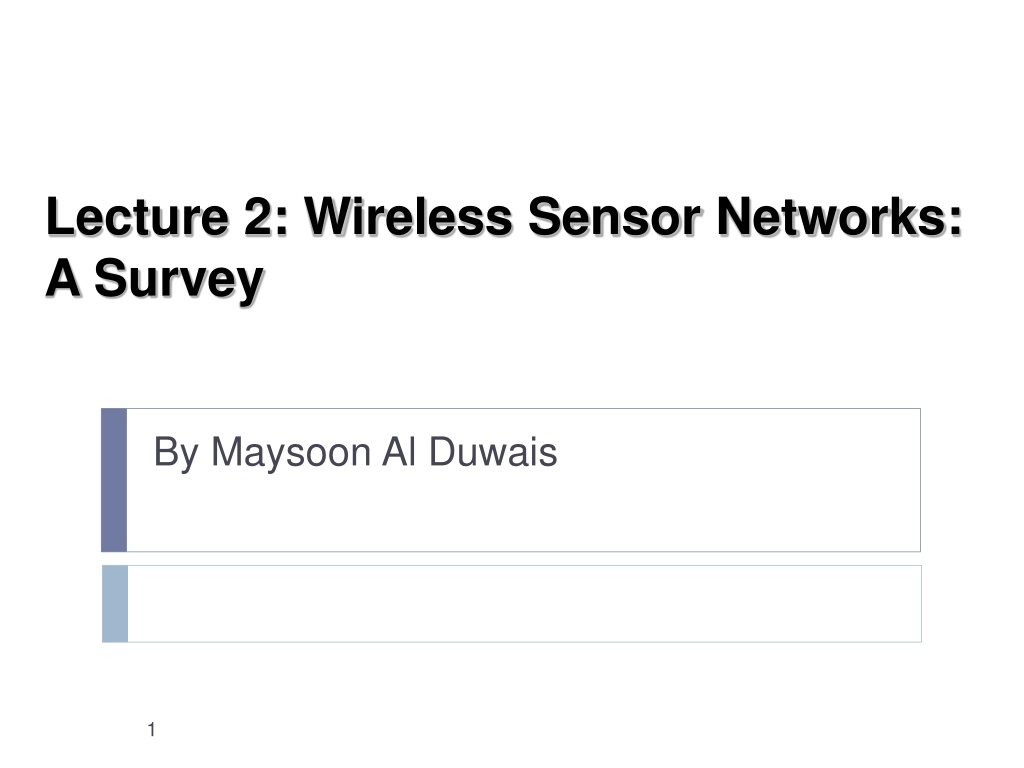The image size is (1024, 768).
Task: Click the surname "Duwais" in the subtitle
Action: [493, 451]
